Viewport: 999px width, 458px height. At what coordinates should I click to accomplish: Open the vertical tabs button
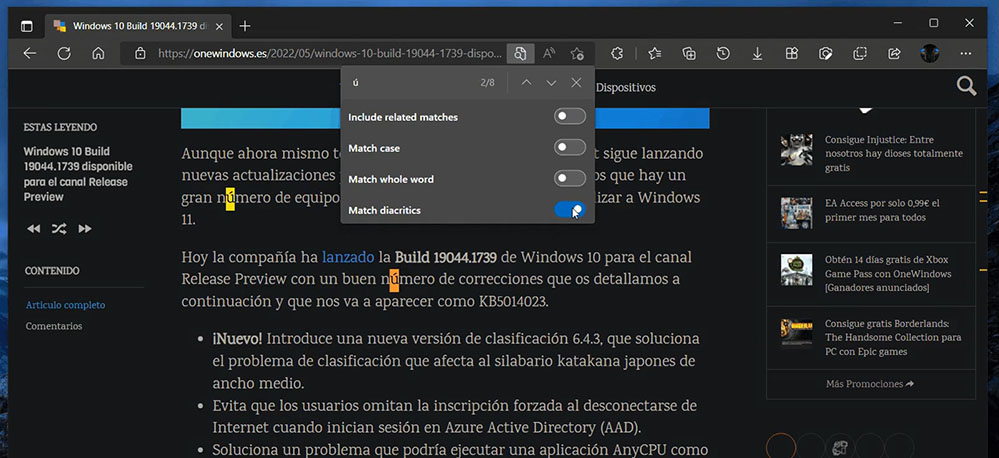coord(26,26)
